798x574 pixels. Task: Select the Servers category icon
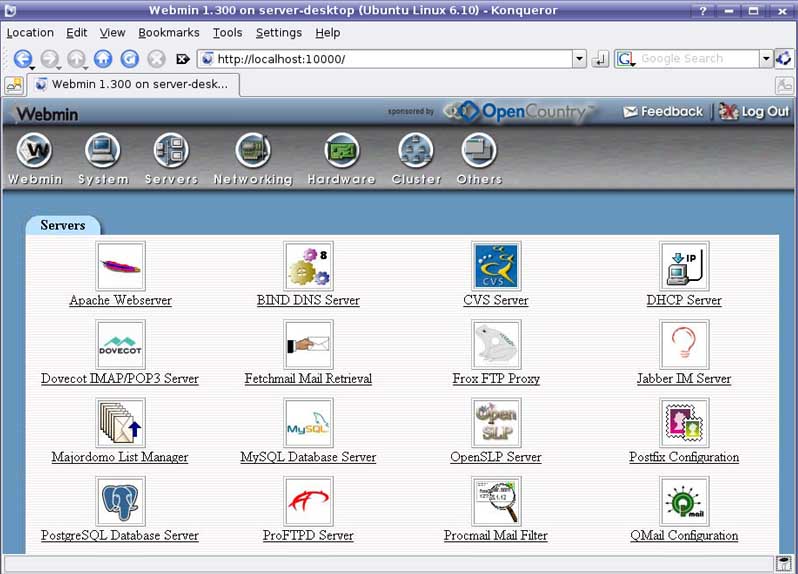(171, 151)
